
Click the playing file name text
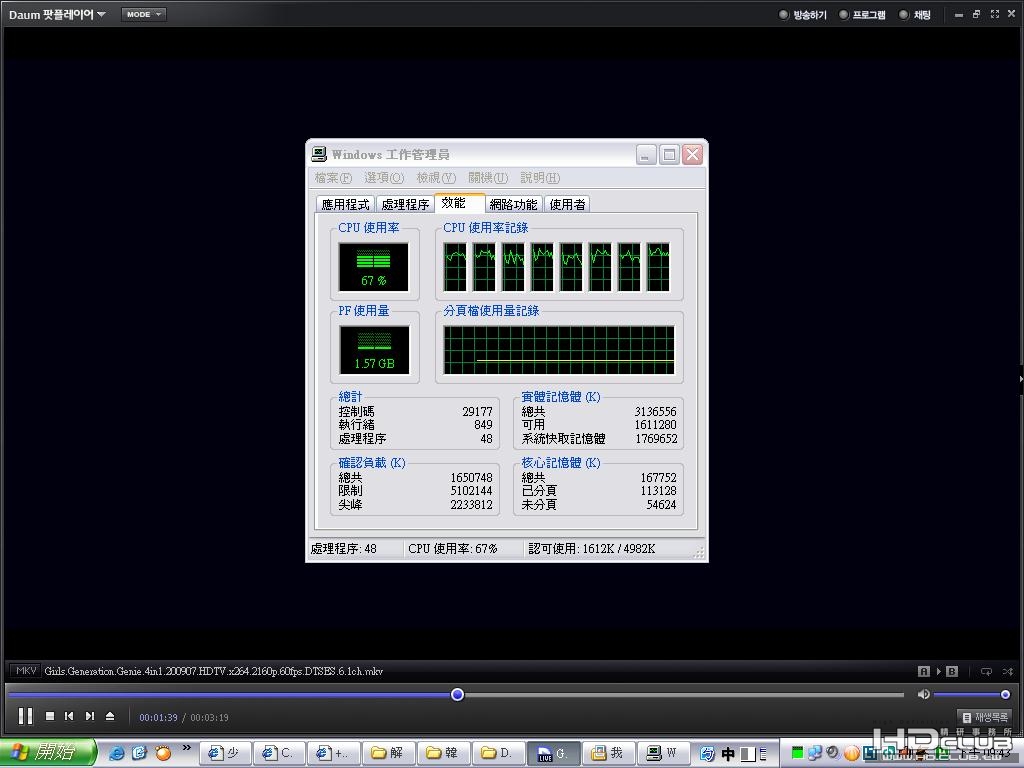click(x=214, y=671)
